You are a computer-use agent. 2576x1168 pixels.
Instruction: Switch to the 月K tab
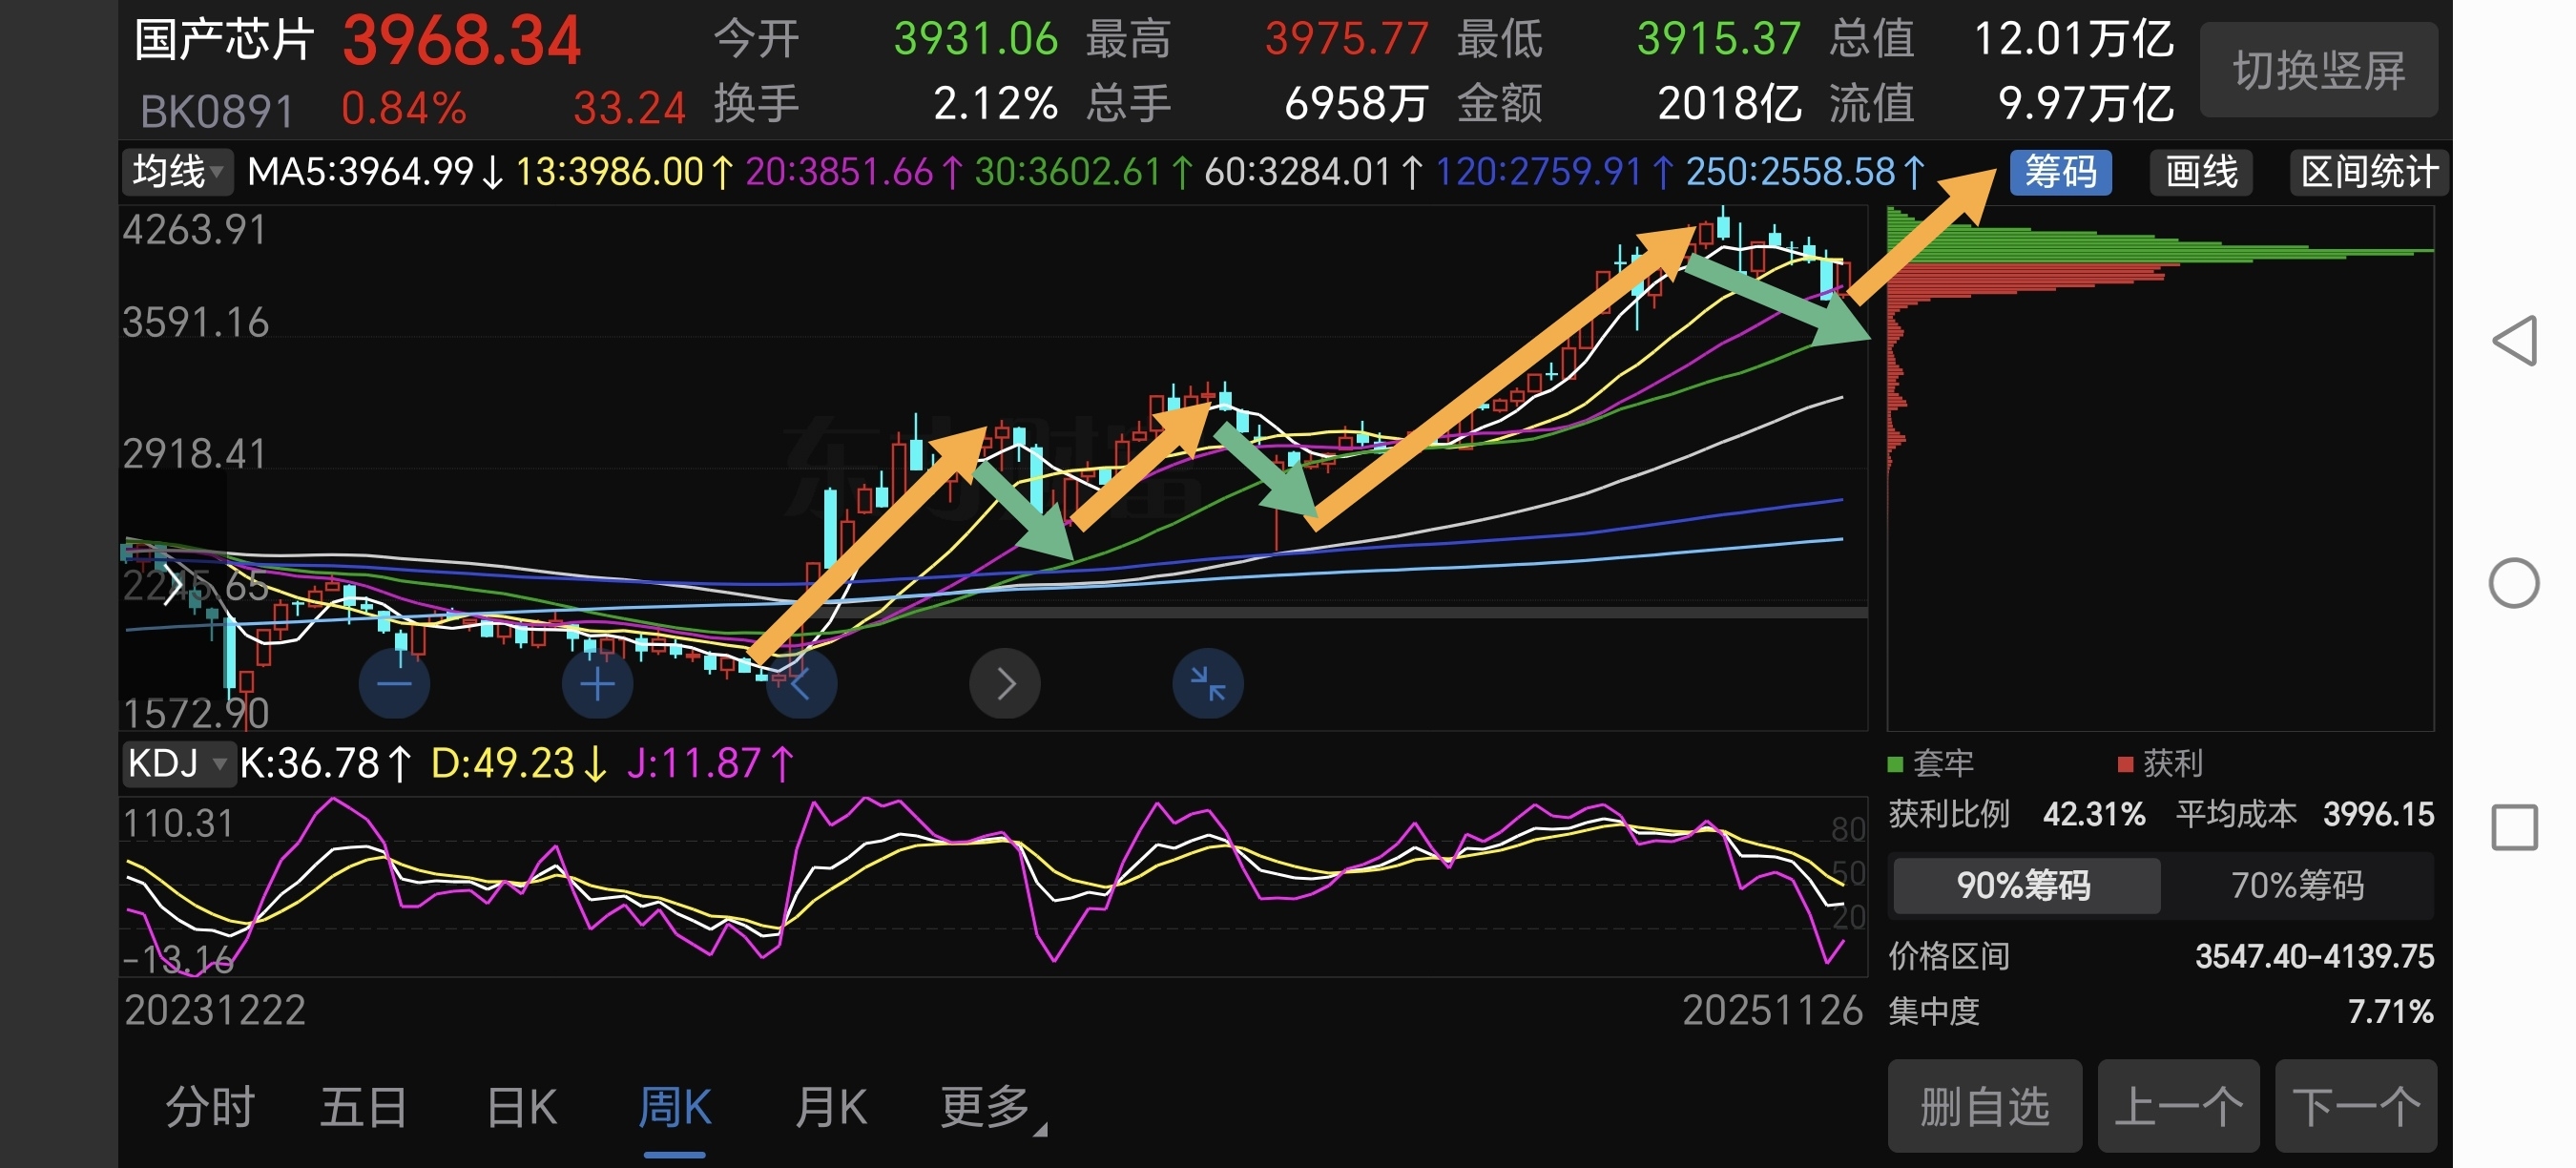[830, 1108]
